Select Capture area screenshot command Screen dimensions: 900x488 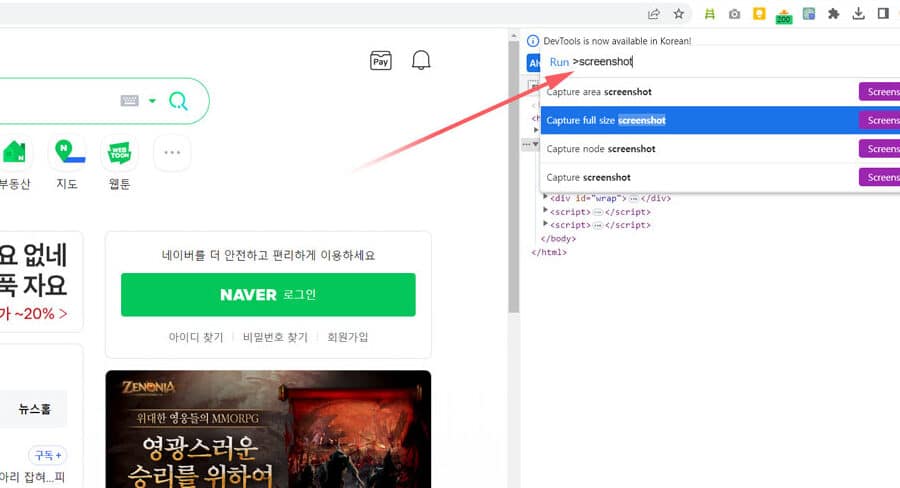tap(720, 92)
